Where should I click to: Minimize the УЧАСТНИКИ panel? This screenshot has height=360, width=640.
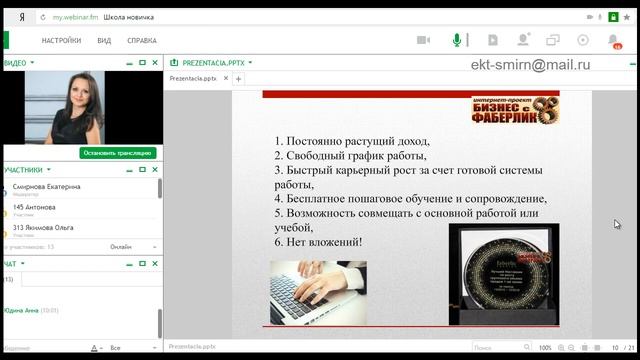tap(129, 170)
